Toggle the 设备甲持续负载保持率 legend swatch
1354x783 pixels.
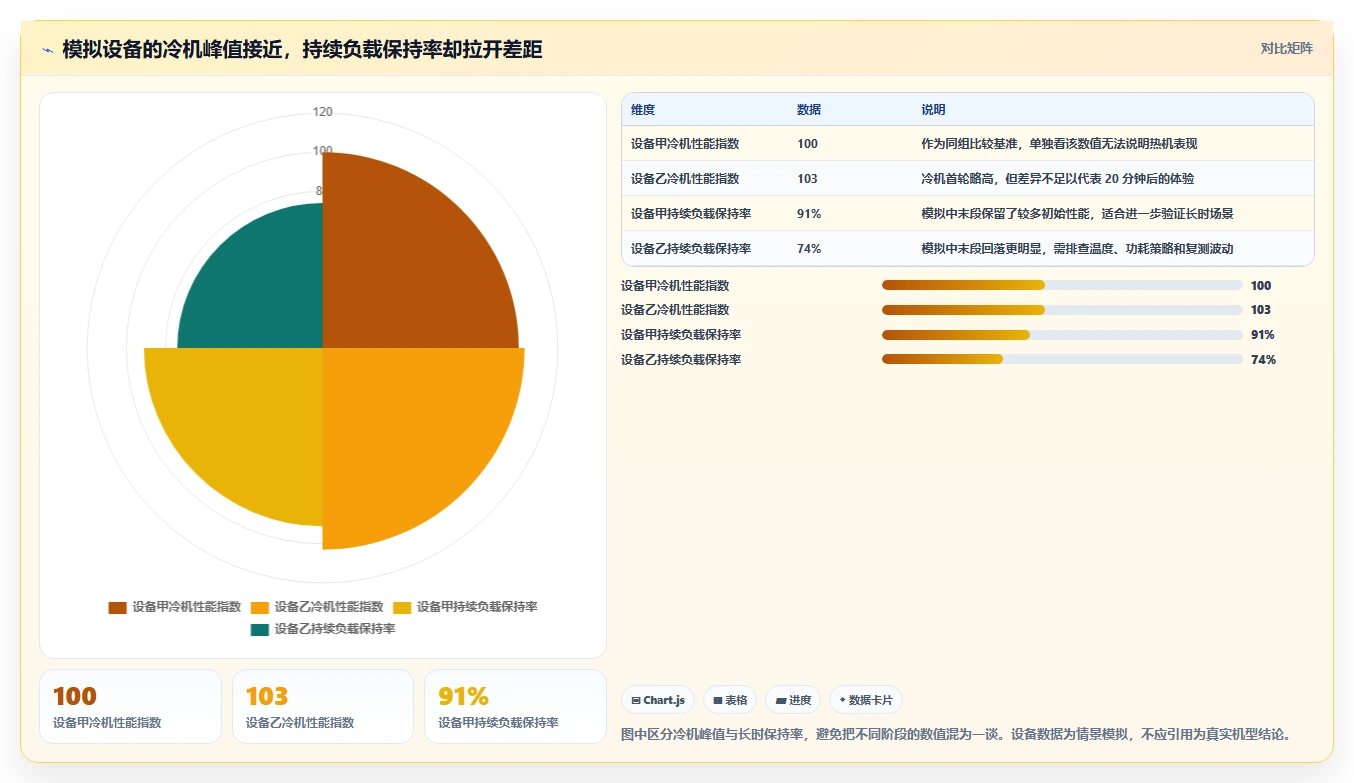point(402,607)
